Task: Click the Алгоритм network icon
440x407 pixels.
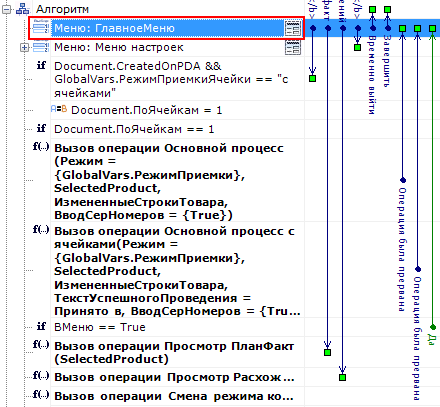Action: [23, 9]
